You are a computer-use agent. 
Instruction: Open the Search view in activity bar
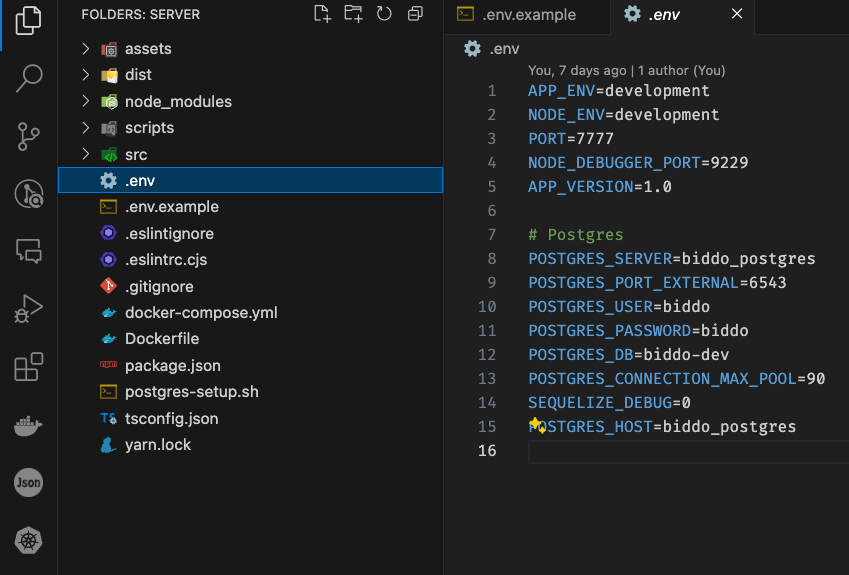[28, 78]
